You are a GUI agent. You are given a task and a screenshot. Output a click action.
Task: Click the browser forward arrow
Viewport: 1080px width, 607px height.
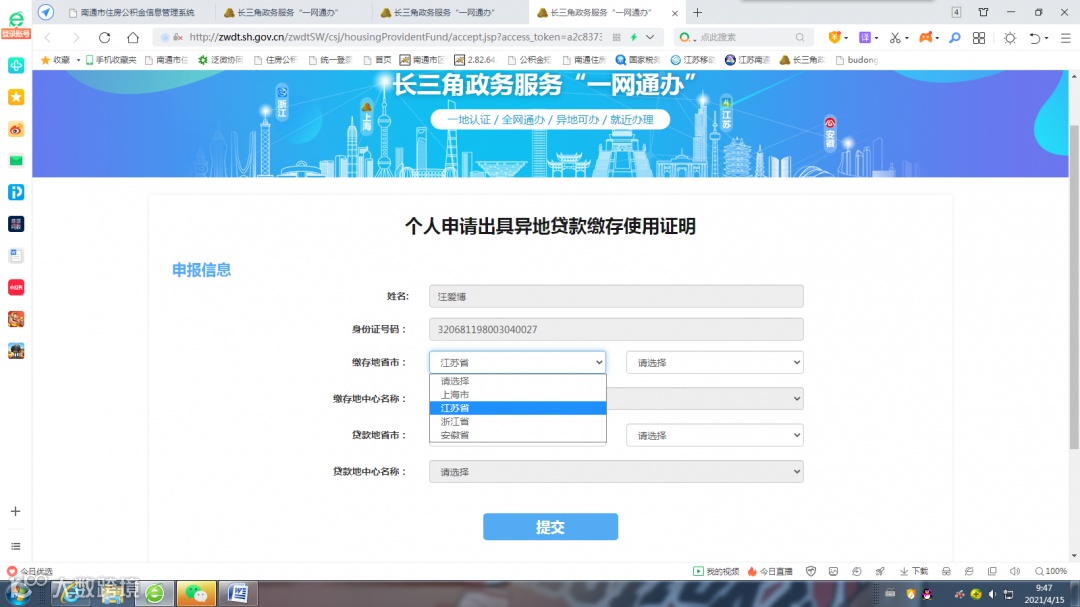76,37
